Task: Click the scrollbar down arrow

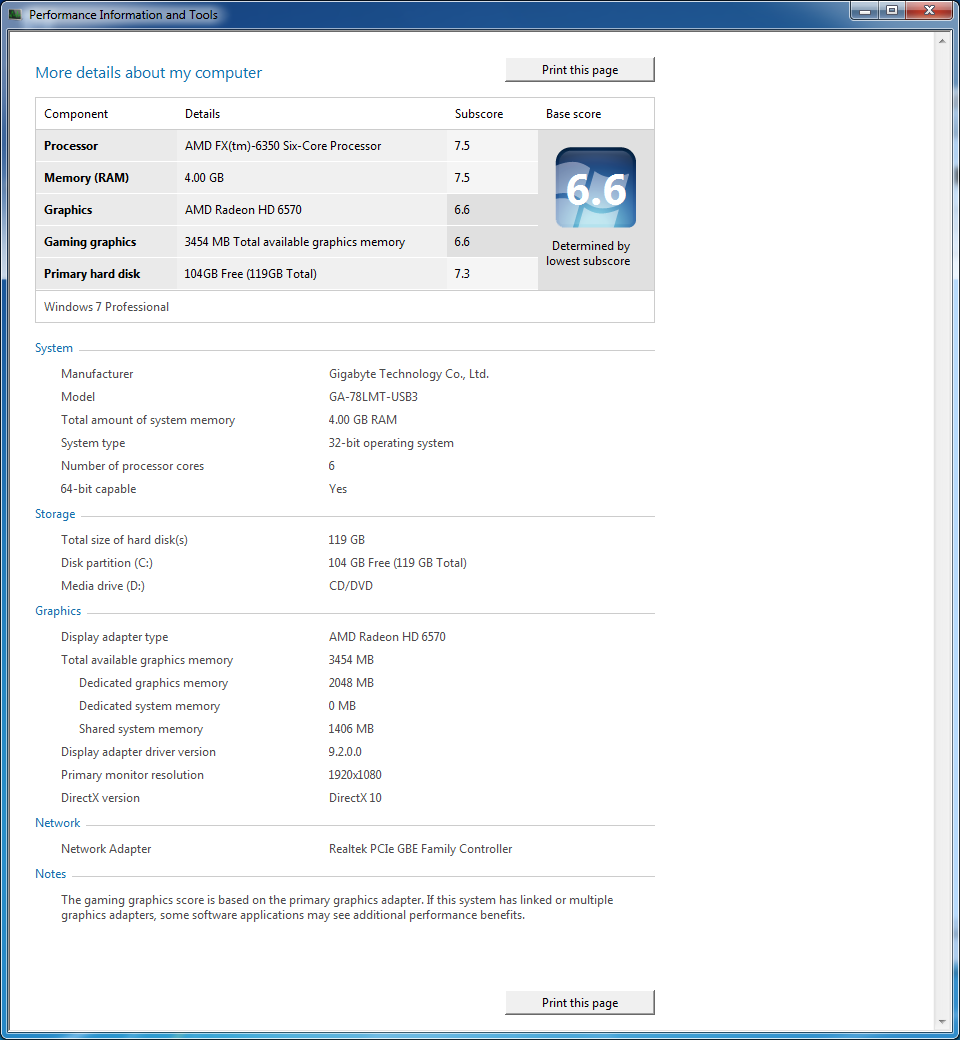Action: (x=942, y=1022)
